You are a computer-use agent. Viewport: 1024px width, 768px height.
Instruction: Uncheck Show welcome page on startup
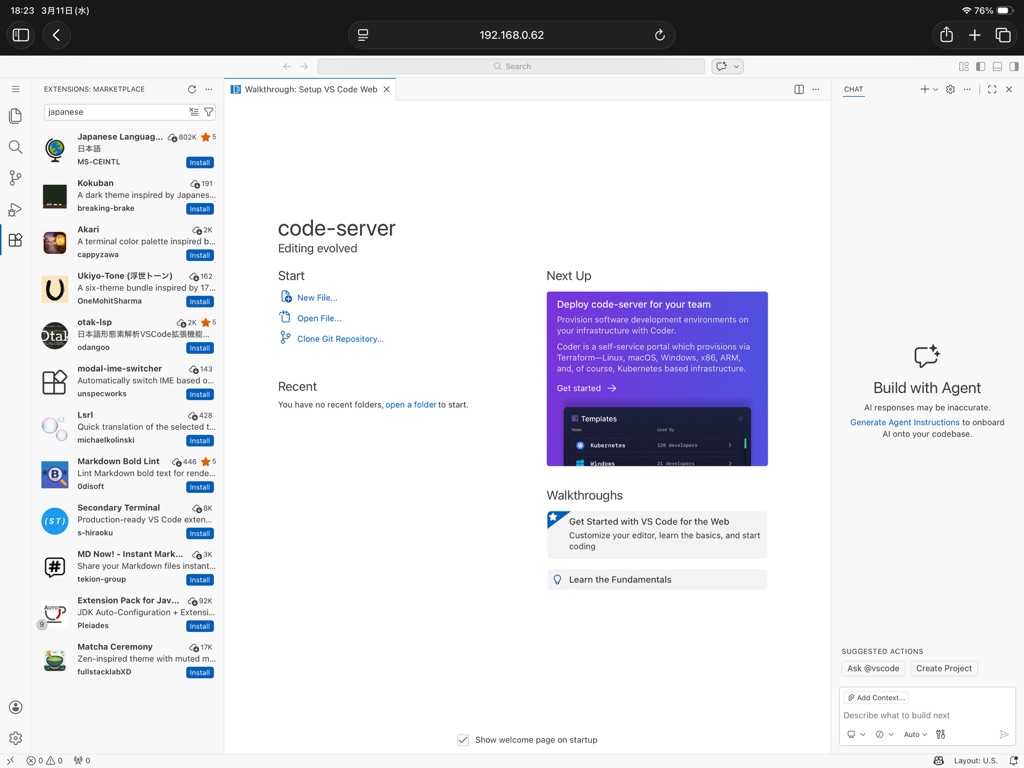point(463,740)
